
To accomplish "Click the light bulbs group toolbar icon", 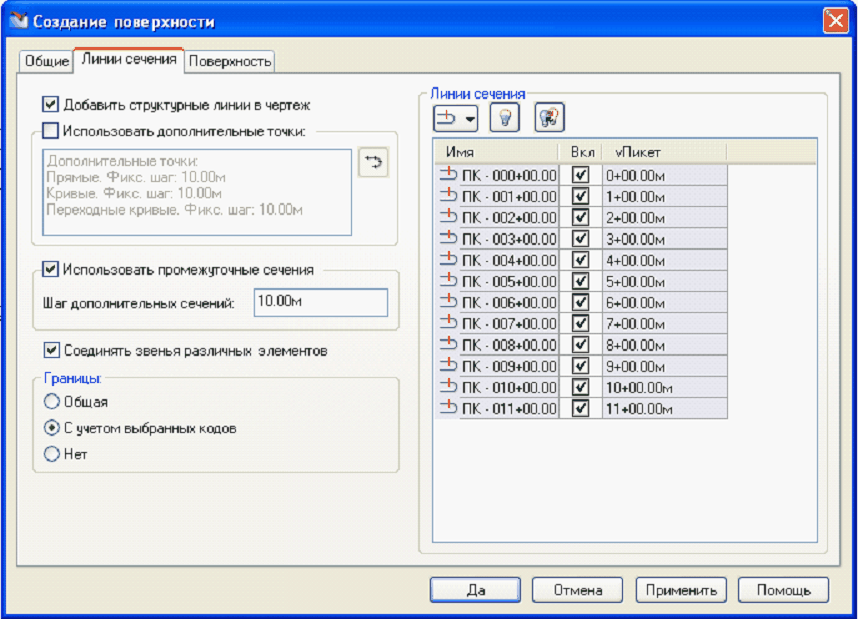I will pyautogui.click(x=550, y=118).
